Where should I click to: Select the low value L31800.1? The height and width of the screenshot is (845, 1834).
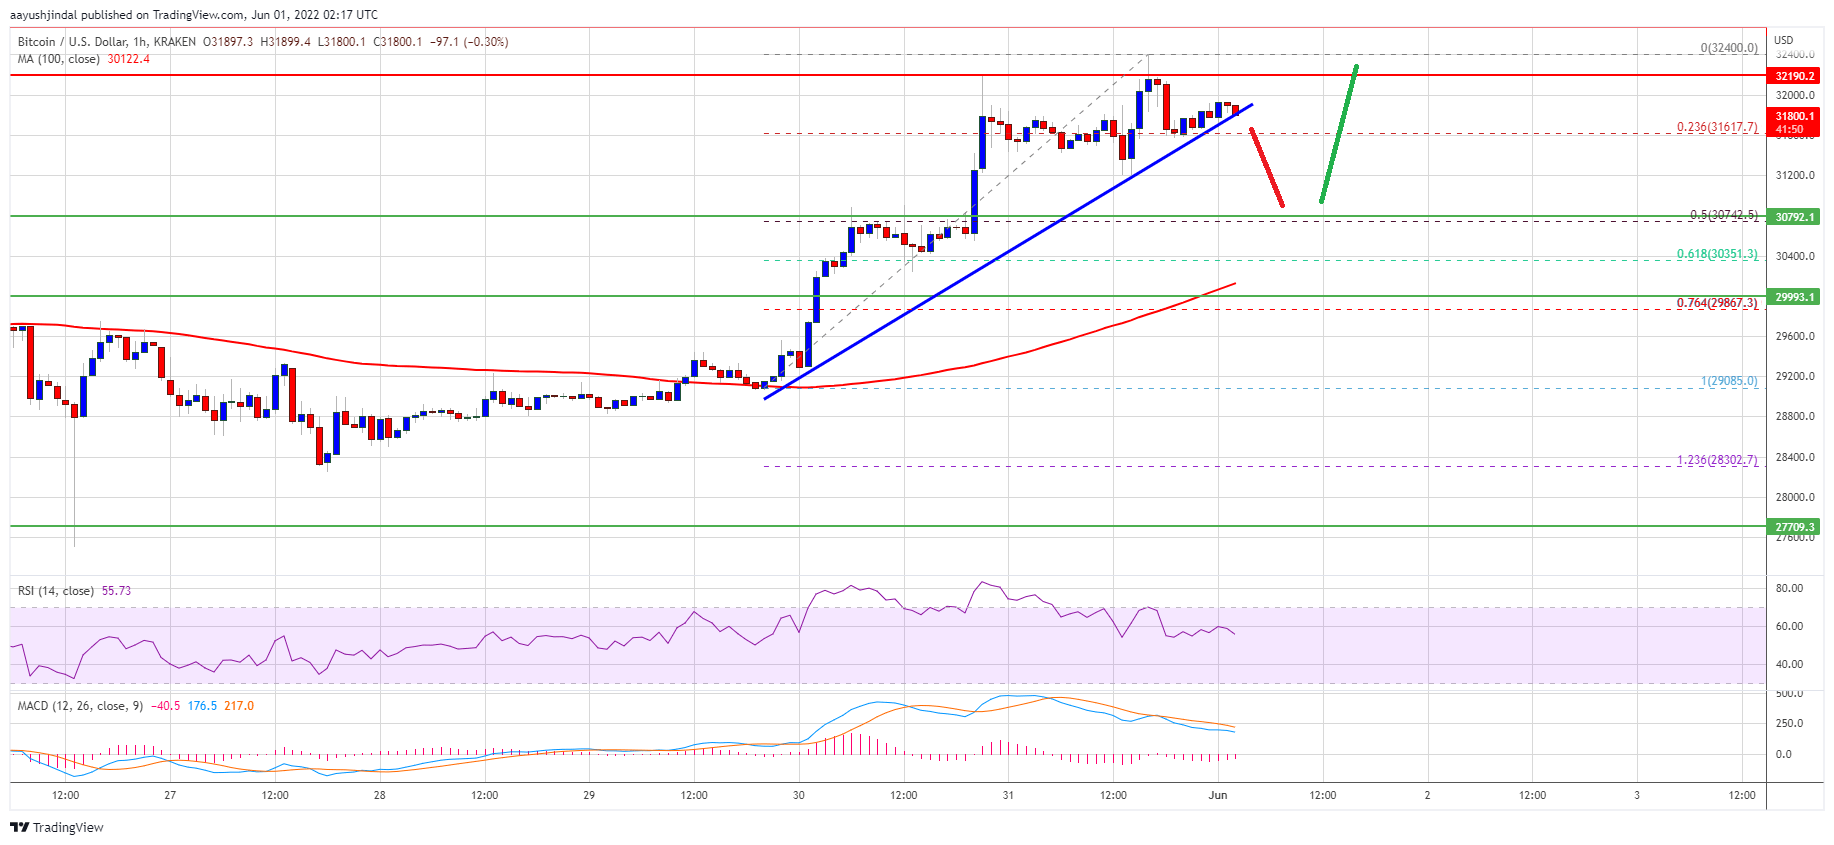click(343, 42)
